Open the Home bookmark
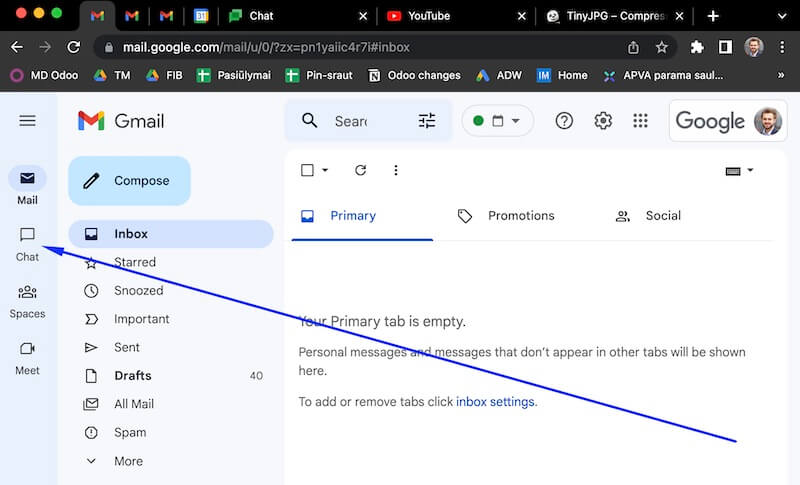Screen dimensions: 800x485 click(562, 75)
